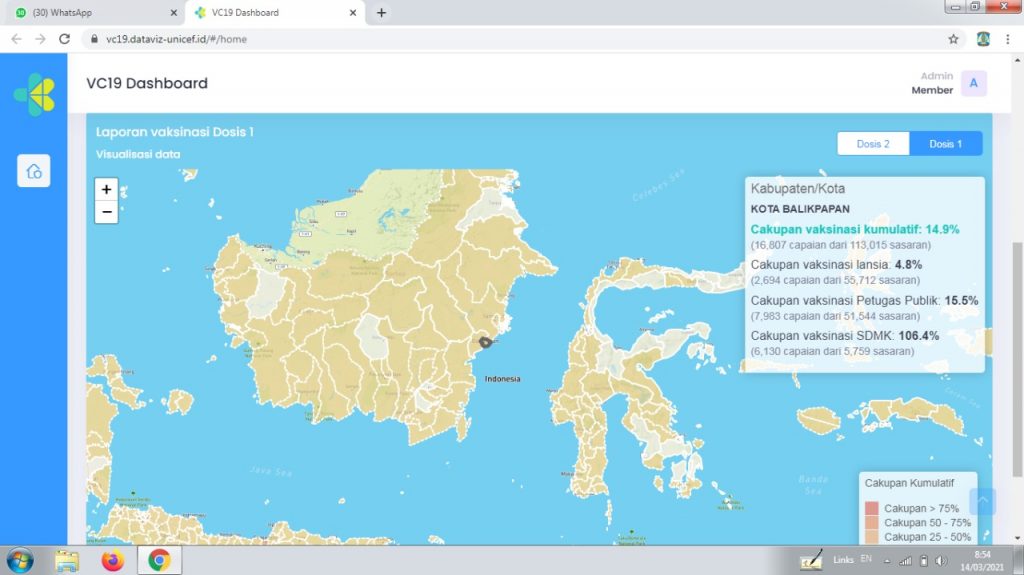Image resolution: width=1024 pixels, height=575 pixels.
Task: Bookmark this page with the star icon
Action: 953,39
